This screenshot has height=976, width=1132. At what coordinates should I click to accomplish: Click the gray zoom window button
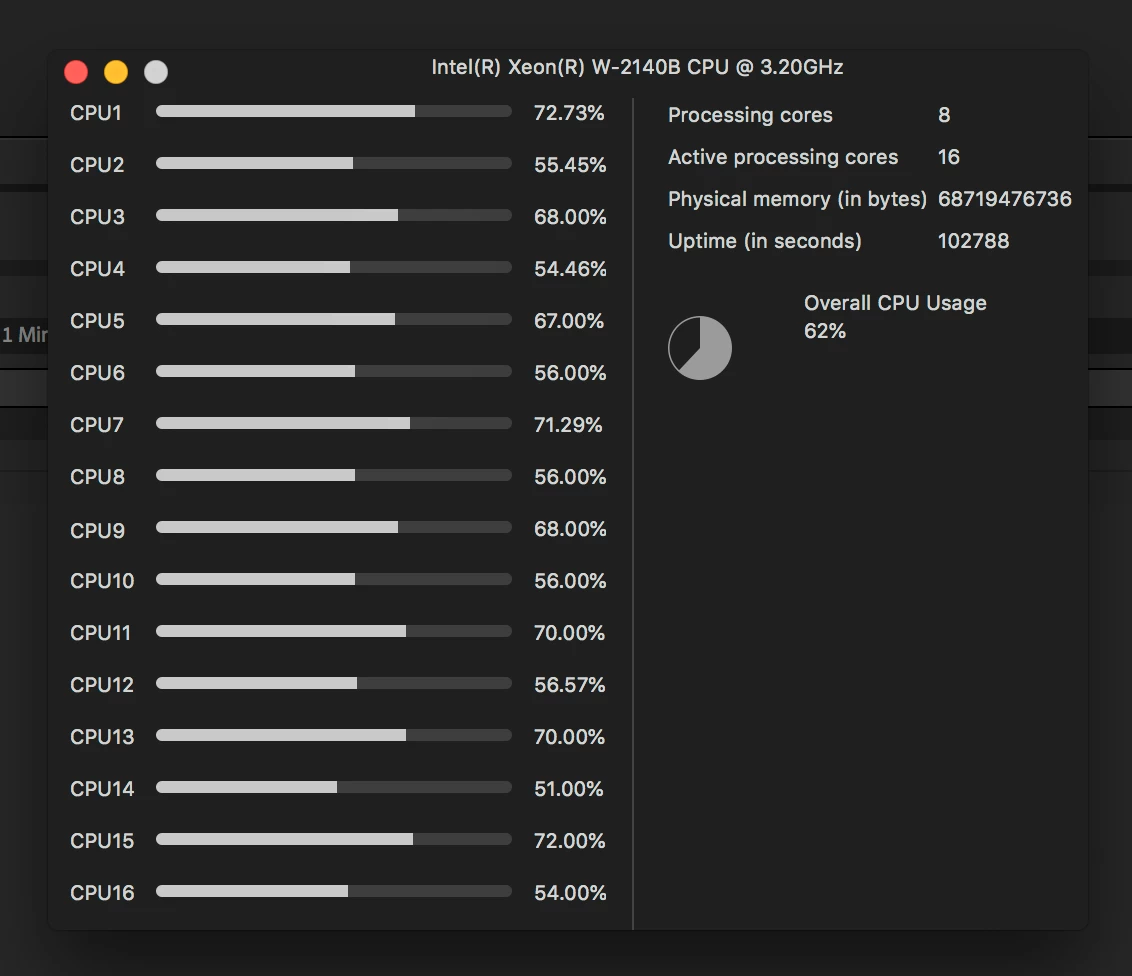(156, 72)
